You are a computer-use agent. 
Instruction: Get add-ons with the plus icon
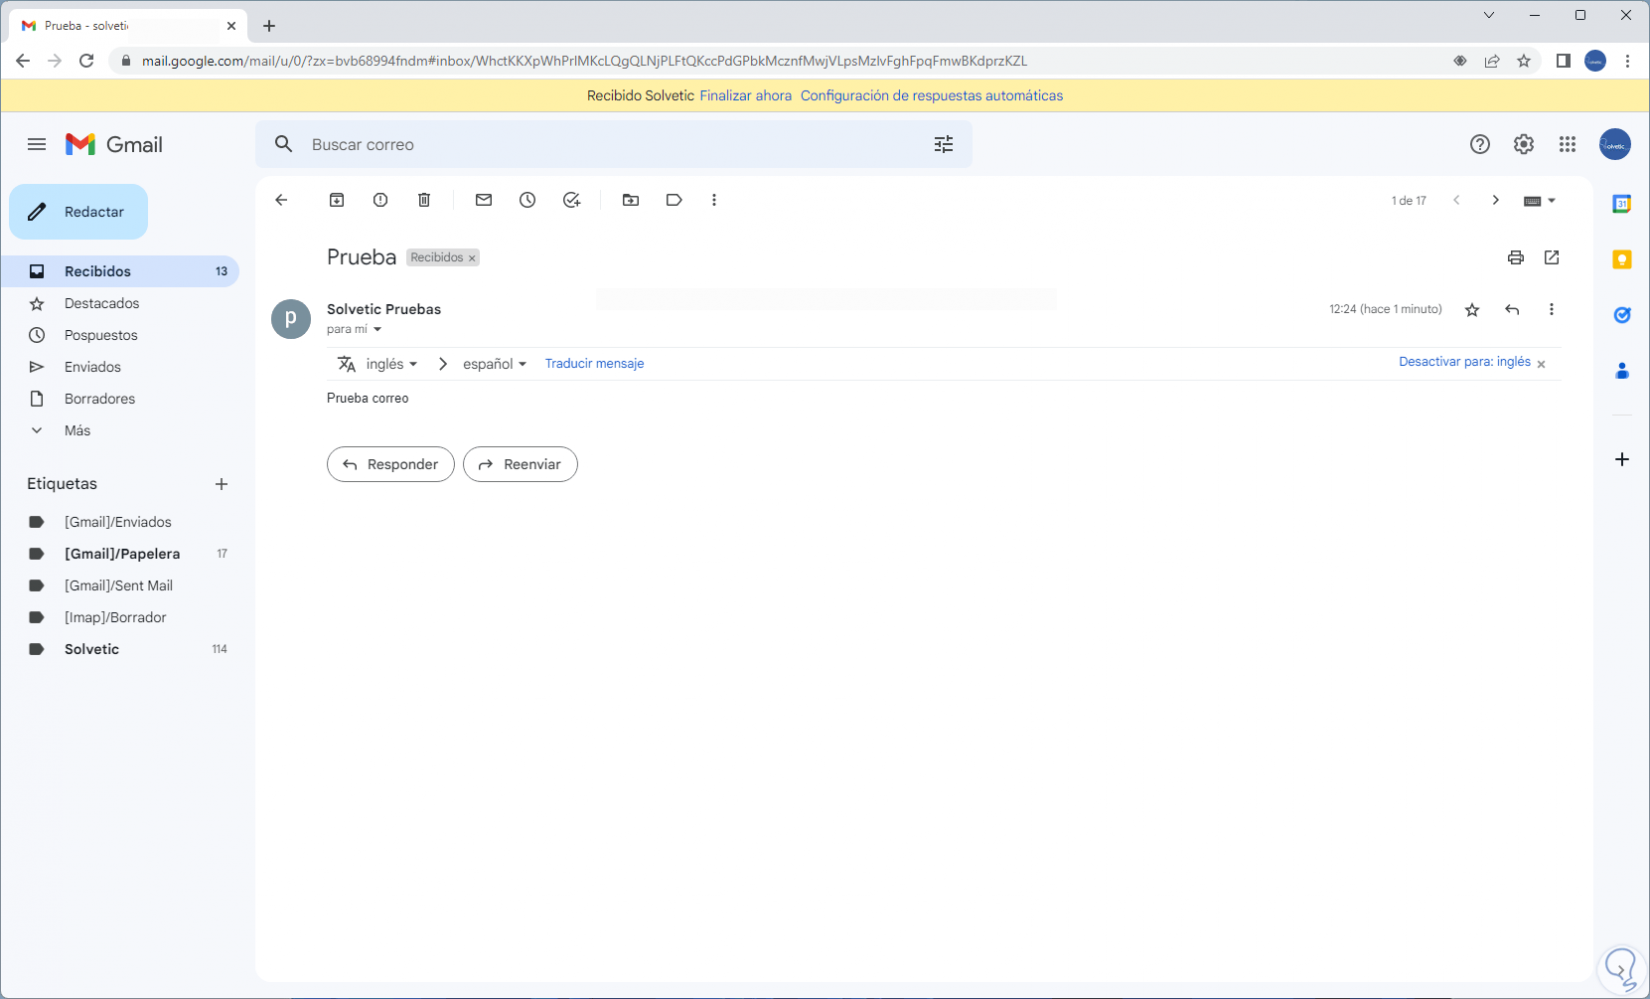pyautogui.click(x=1622, y=460)
